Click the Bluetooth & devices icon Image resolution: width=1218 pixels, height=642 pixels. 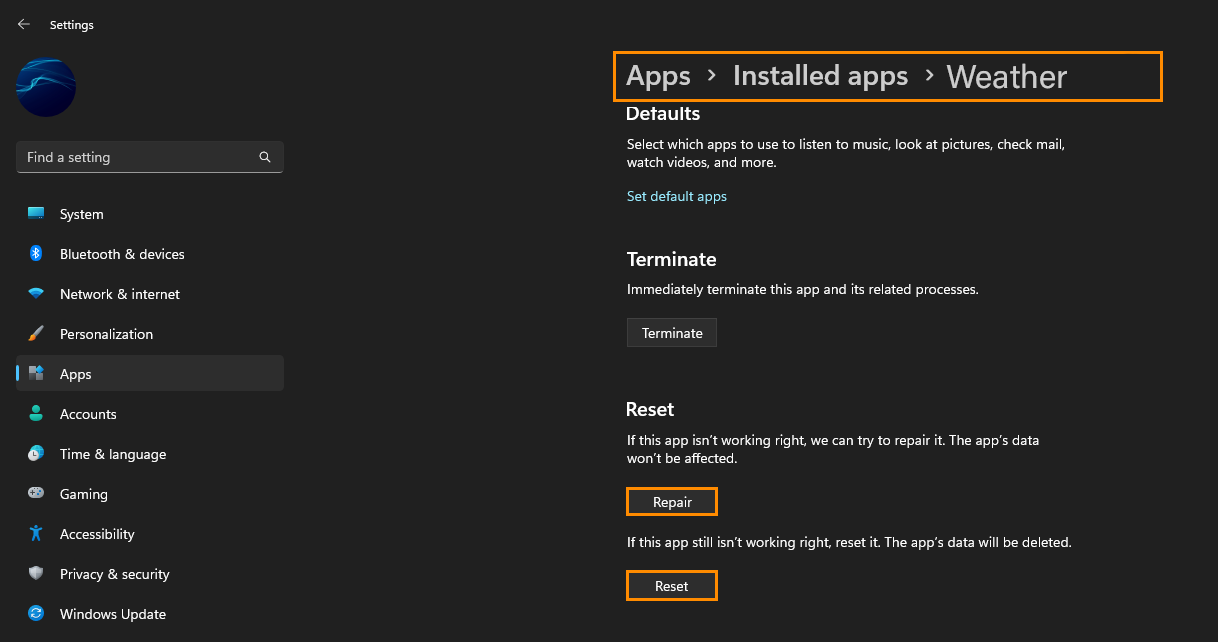point(36,254)
